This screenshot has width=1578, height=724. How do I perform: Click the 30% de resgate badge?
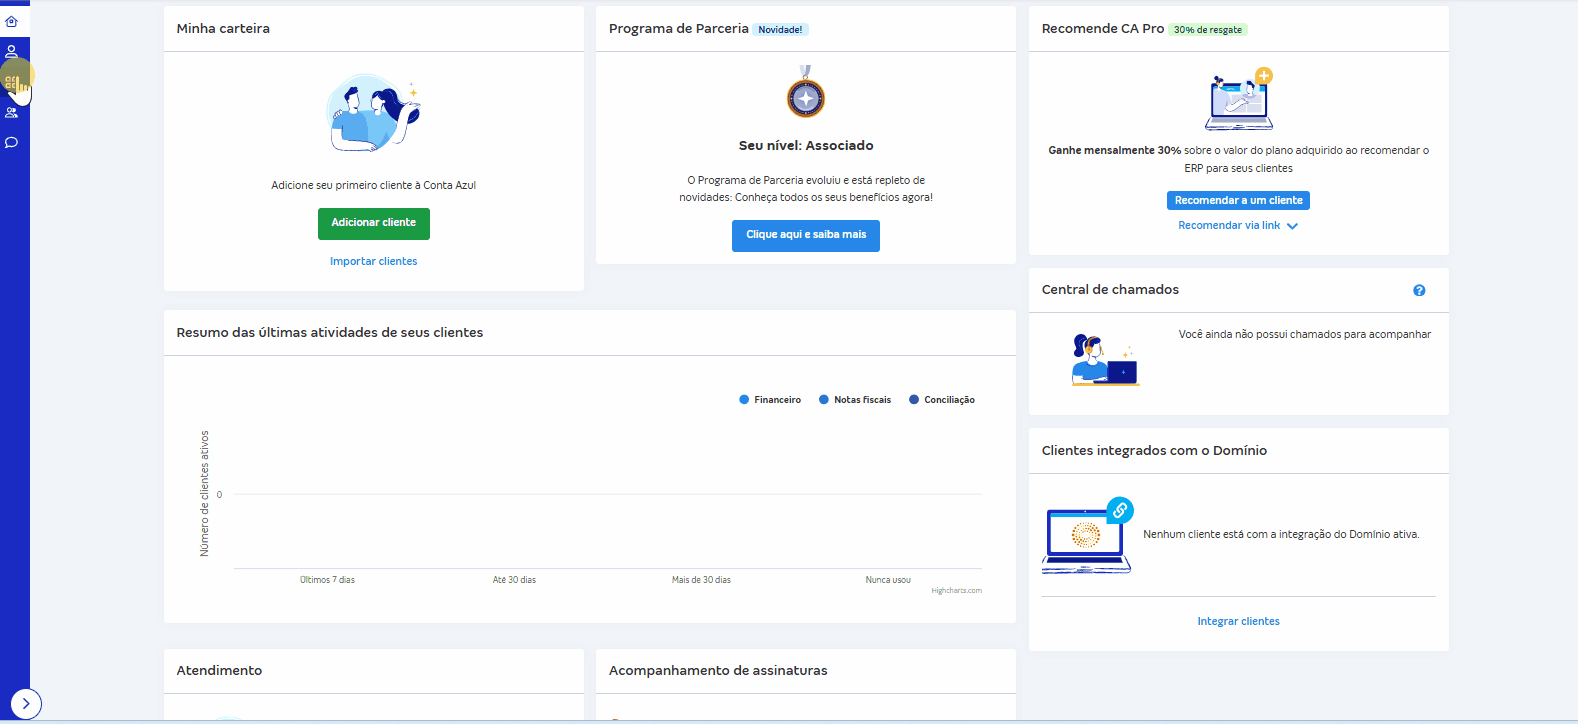click(x=1208, y=30)
